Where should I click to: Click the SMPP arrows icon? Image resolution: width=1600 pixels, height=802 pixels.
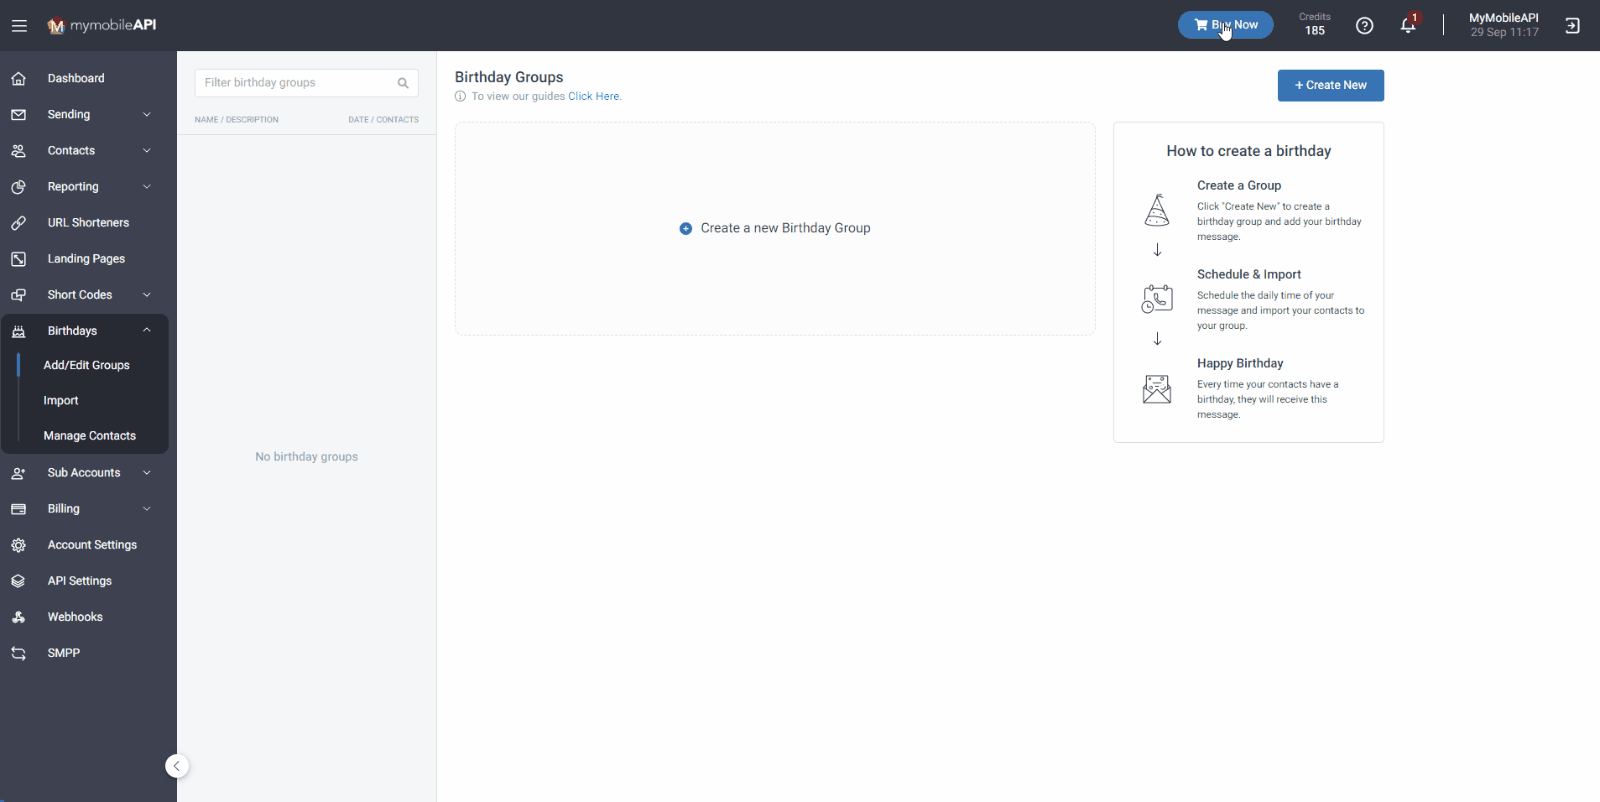click(18, 652)
